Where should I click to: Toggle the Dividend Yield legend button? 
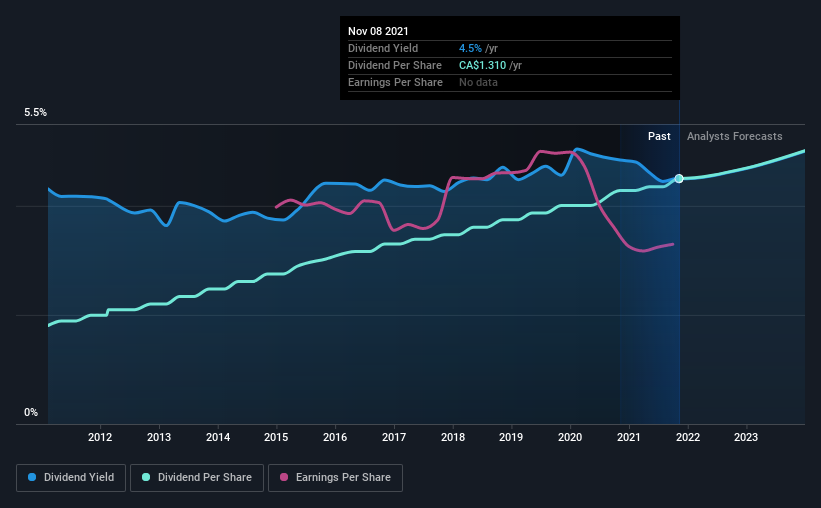coord(71,478)
